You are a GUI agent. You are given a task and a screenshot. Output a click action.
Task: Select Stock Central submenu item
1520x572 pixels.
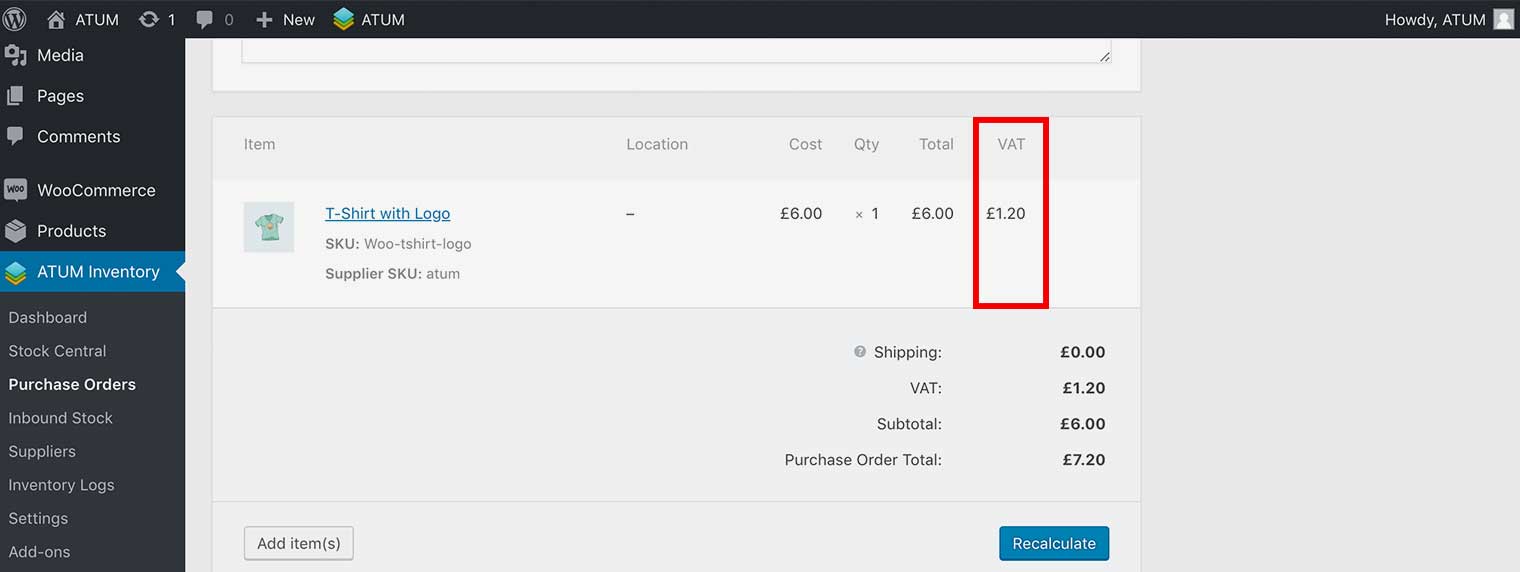57,351
